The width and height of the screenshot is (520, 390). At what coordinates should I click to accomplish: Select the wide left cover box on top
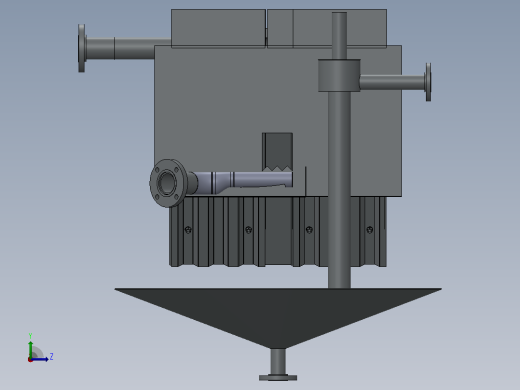[x=218, y=28]
